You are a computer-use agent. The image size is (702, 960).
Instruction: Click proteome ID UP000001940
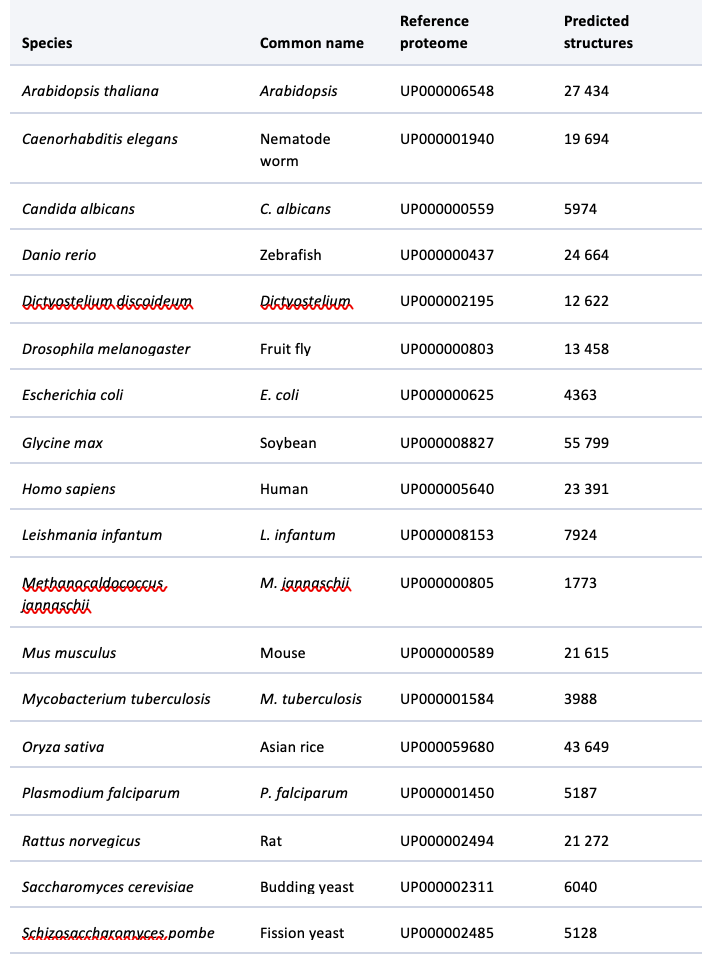click(x=447, y=139)
